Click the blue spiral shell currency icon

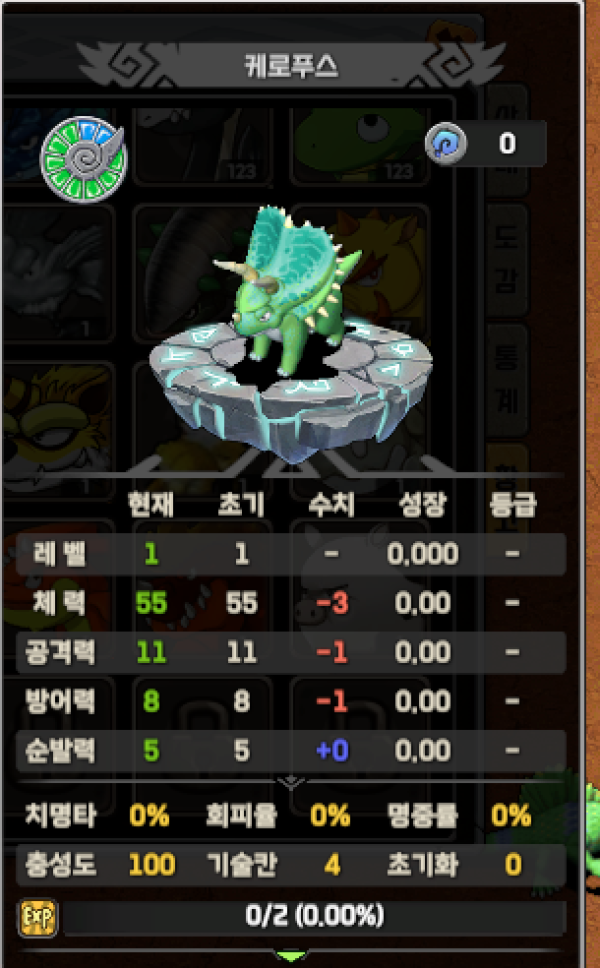click(x=446, y=144)
